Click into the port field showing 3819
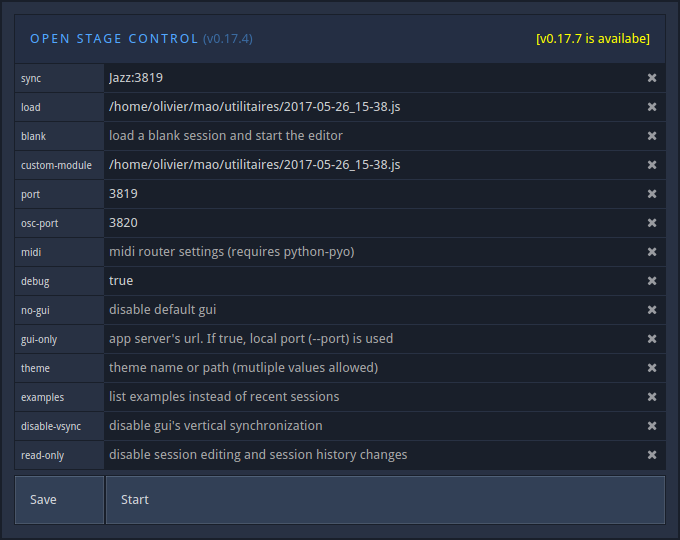 point(370,194)
